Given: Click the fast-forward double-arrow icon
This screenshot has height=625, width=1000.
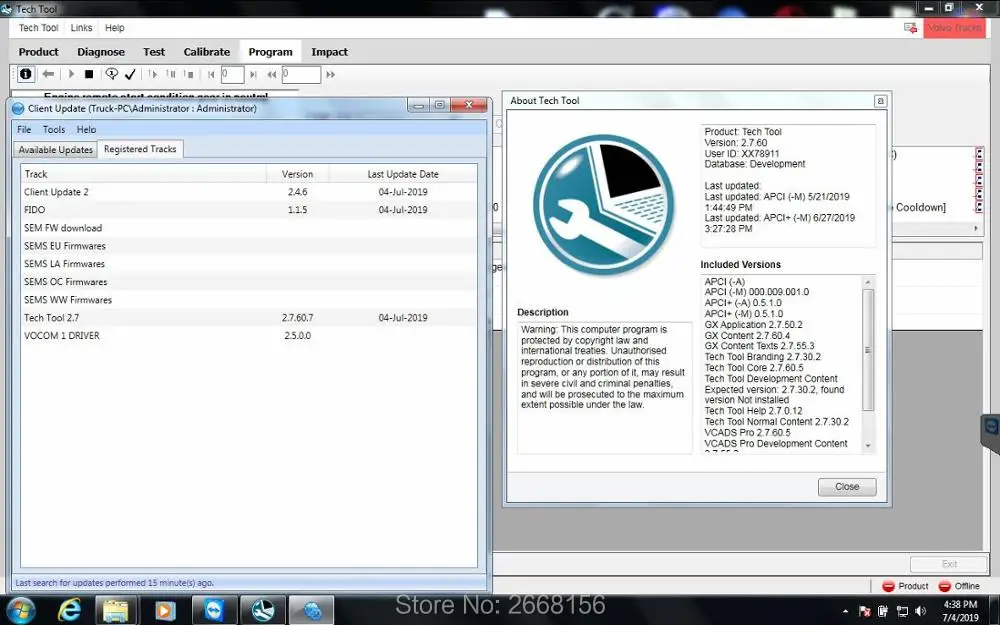Looking at the screenshot, I should coord(330,75).
